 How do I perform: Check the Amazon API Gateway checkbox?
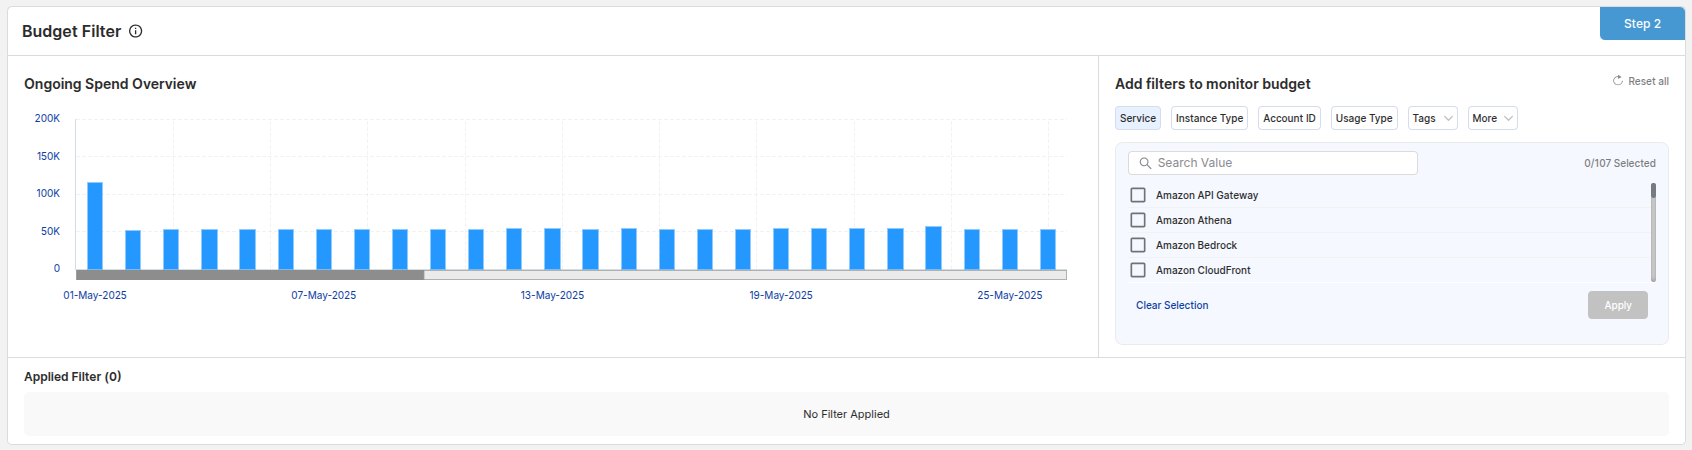click(1138, 195)
